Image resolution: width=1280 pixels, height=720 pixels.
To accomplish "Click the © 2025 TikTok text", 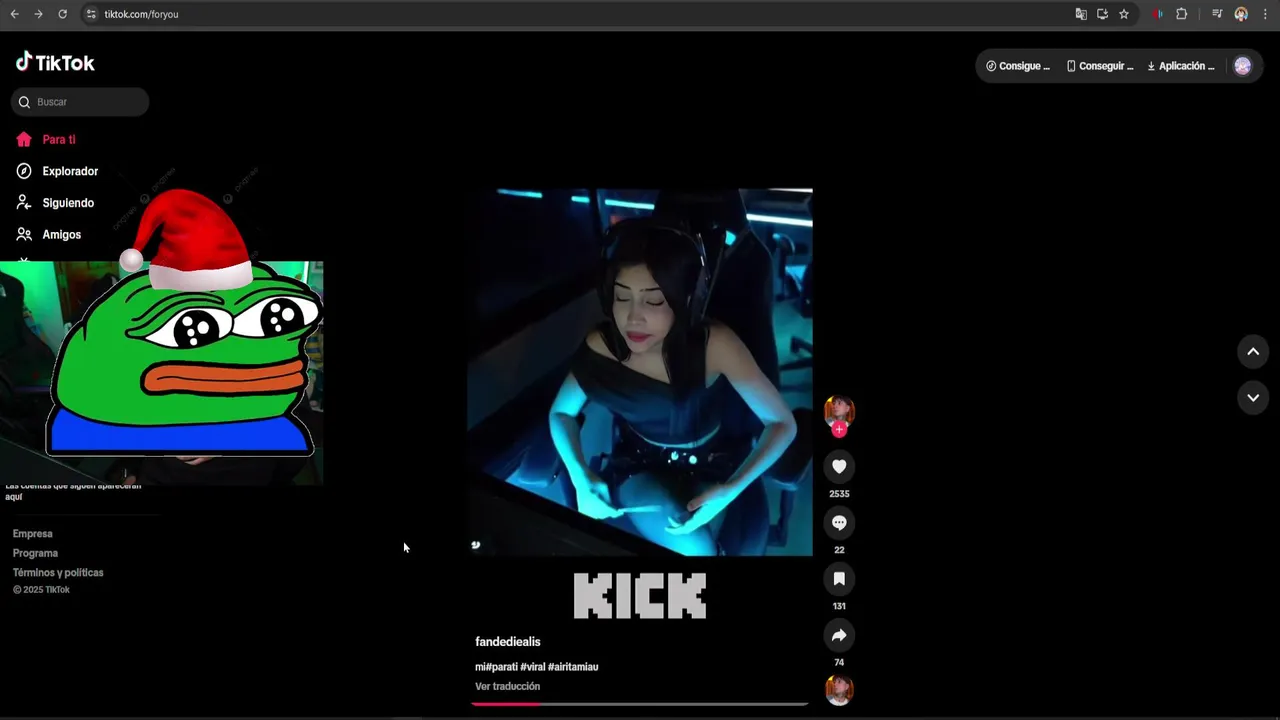I will pos(41,590).
